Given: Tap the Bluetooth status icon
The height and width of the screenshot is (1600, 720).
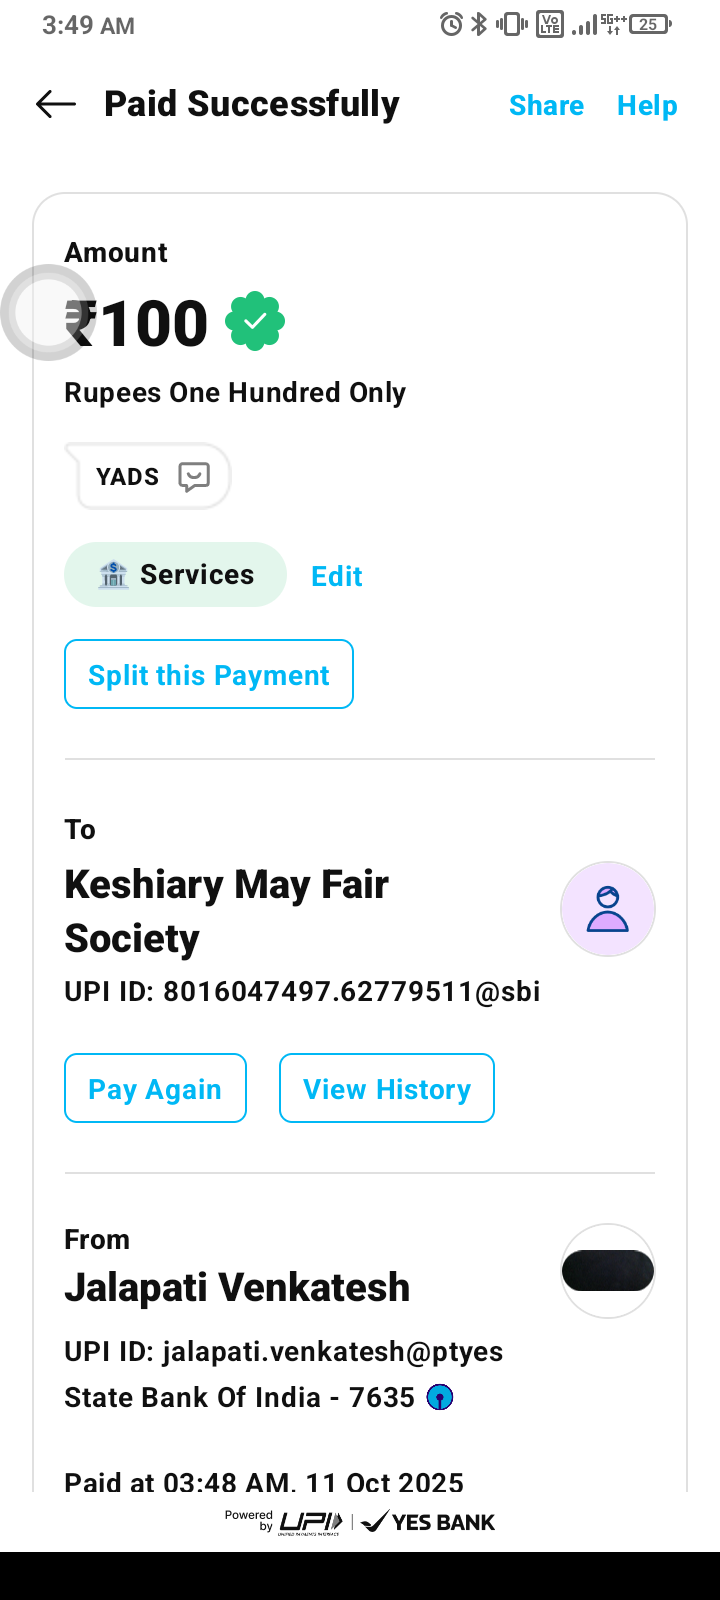Looking at the screenshot, I should pos(479,24).
